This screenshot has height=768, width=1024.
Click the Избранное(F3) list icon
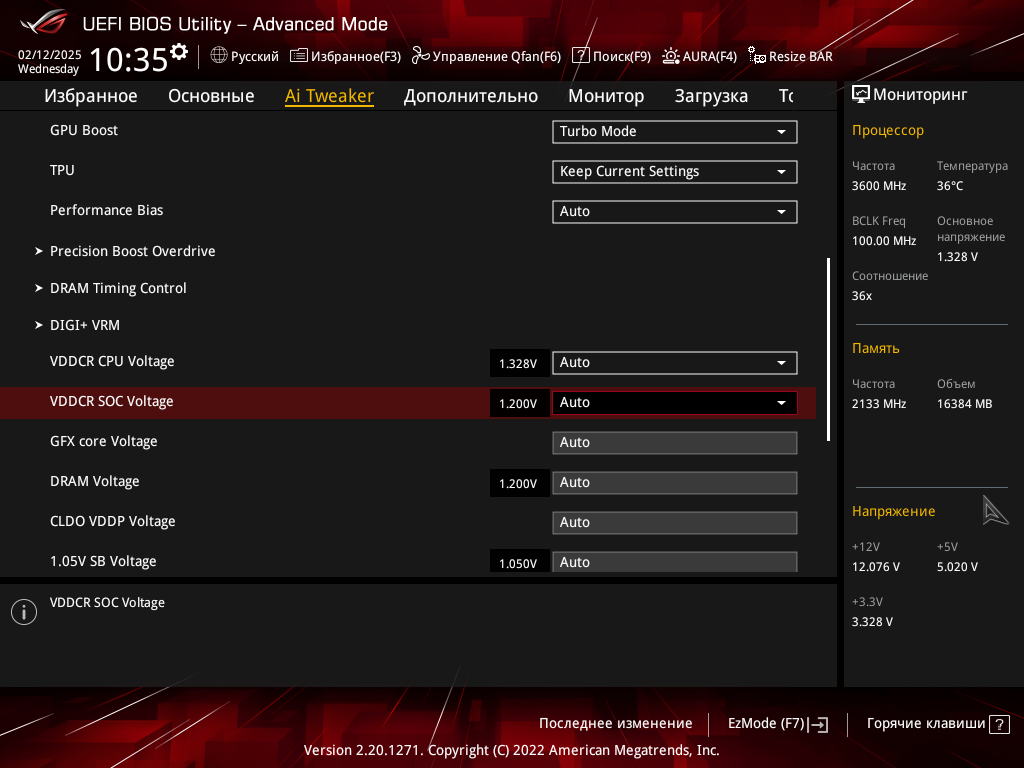click(298, 56)
